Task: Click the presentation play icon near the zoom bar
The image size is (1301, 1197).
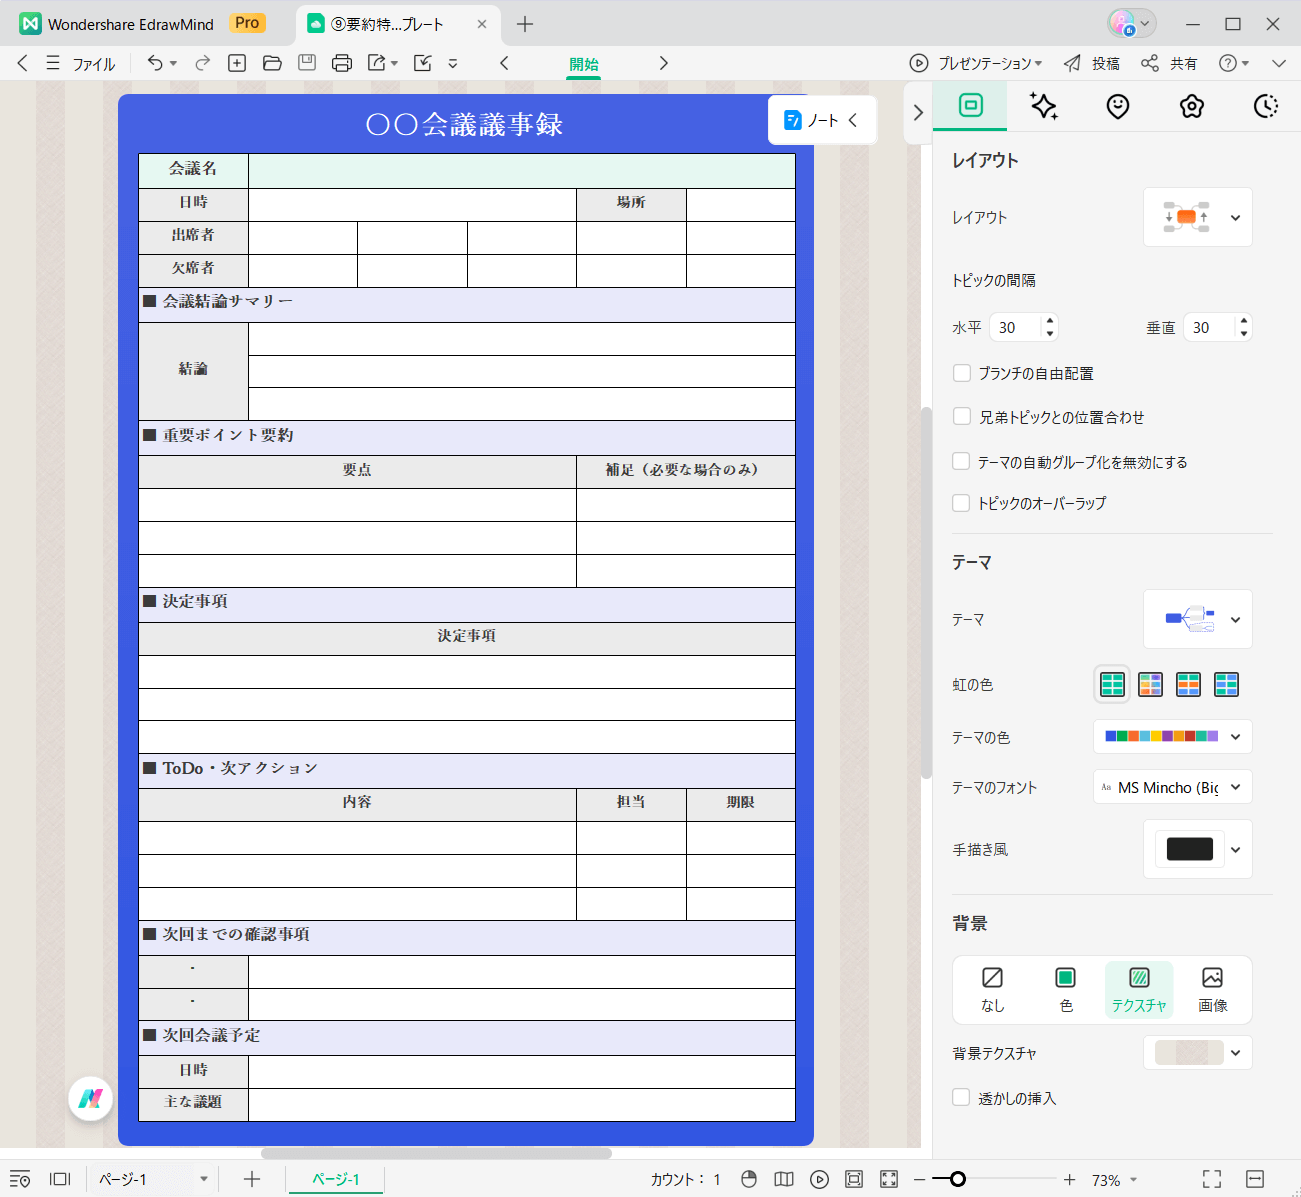Action: tap(819, 1179)
